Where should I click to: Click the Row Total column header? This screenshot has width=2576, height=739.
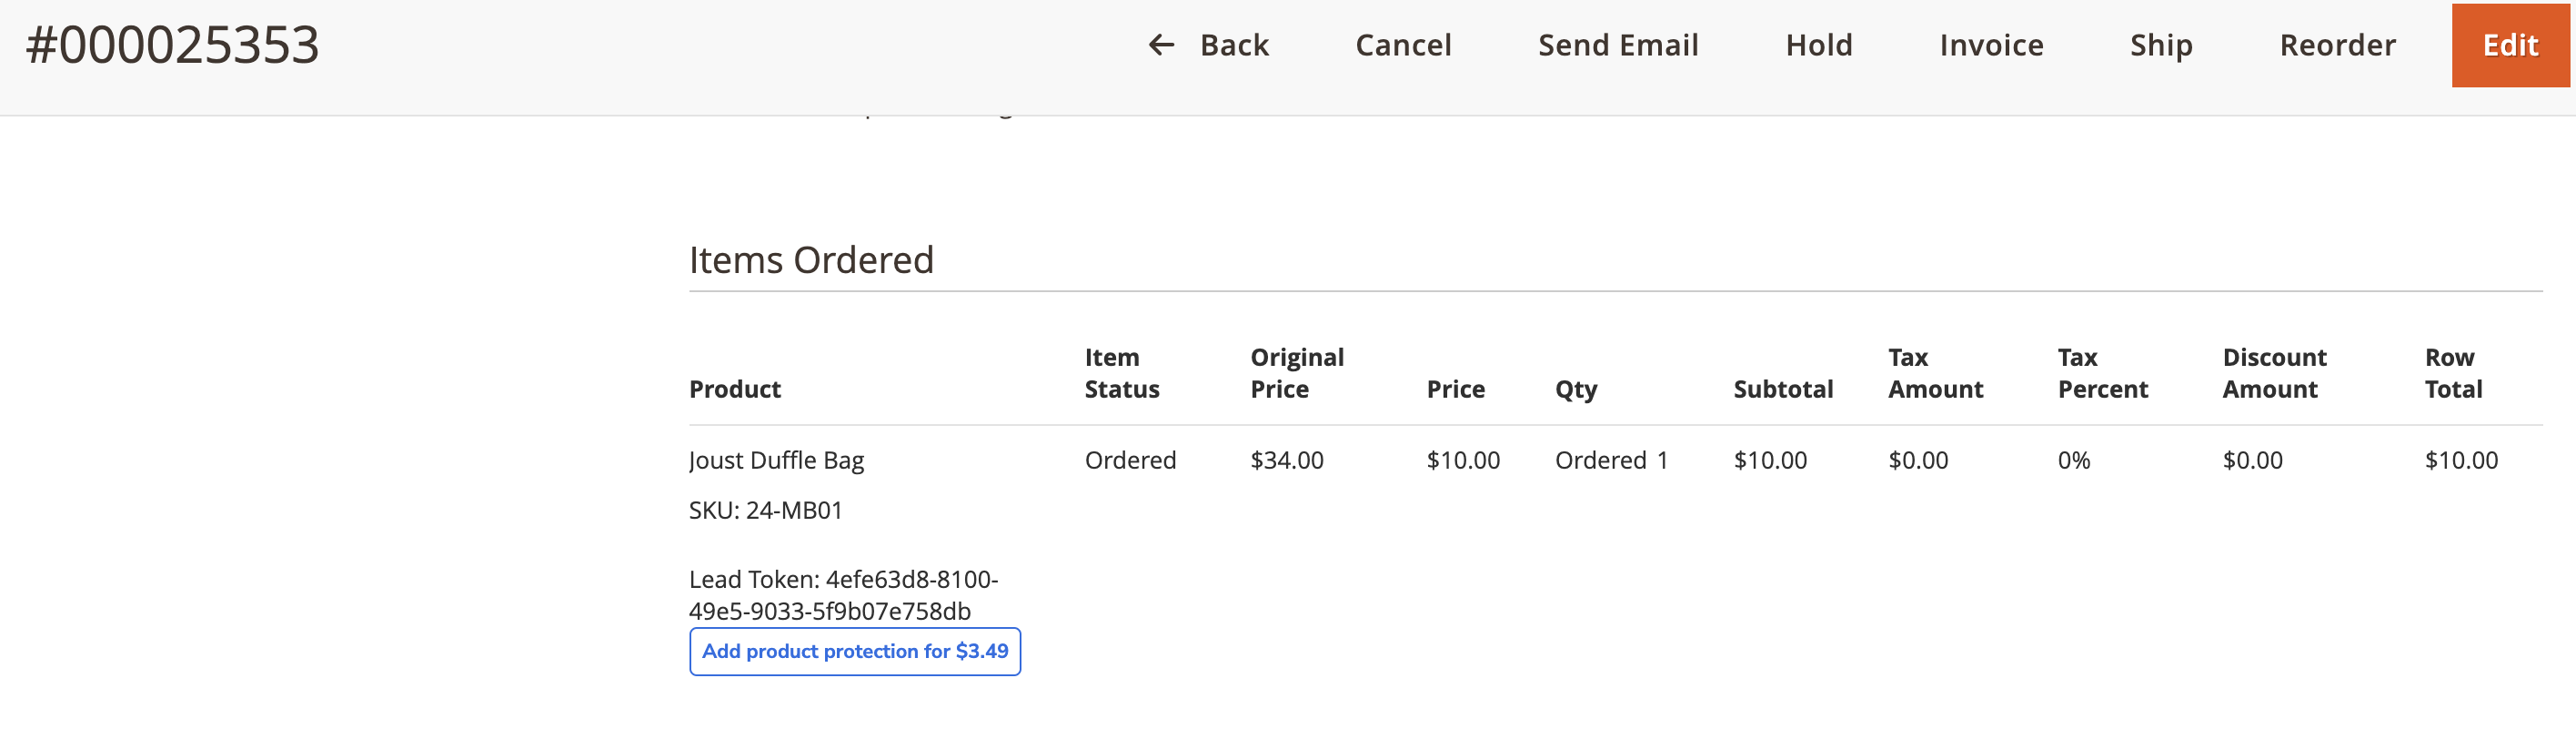pyautogui.click(x=2452, y=373)
